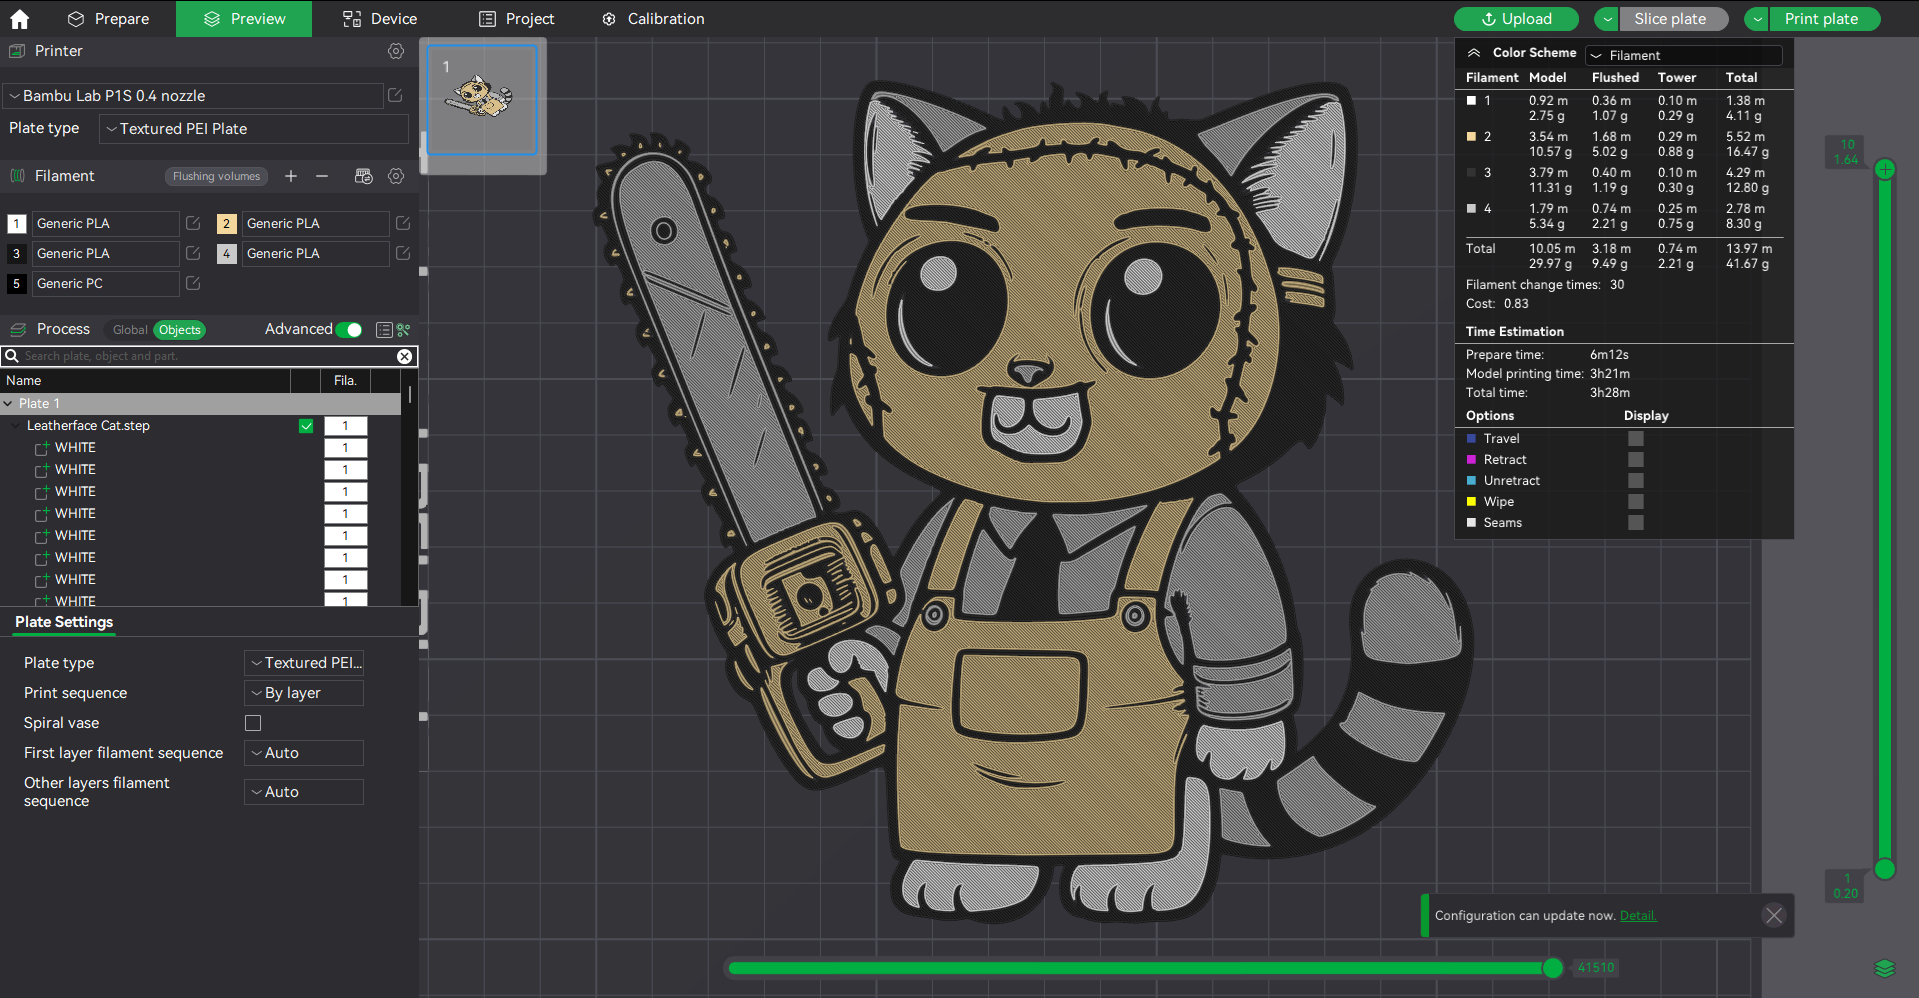Remove a filament with minus icon
The height and width of the screenshot is (998, 1919).
[322, 176]
